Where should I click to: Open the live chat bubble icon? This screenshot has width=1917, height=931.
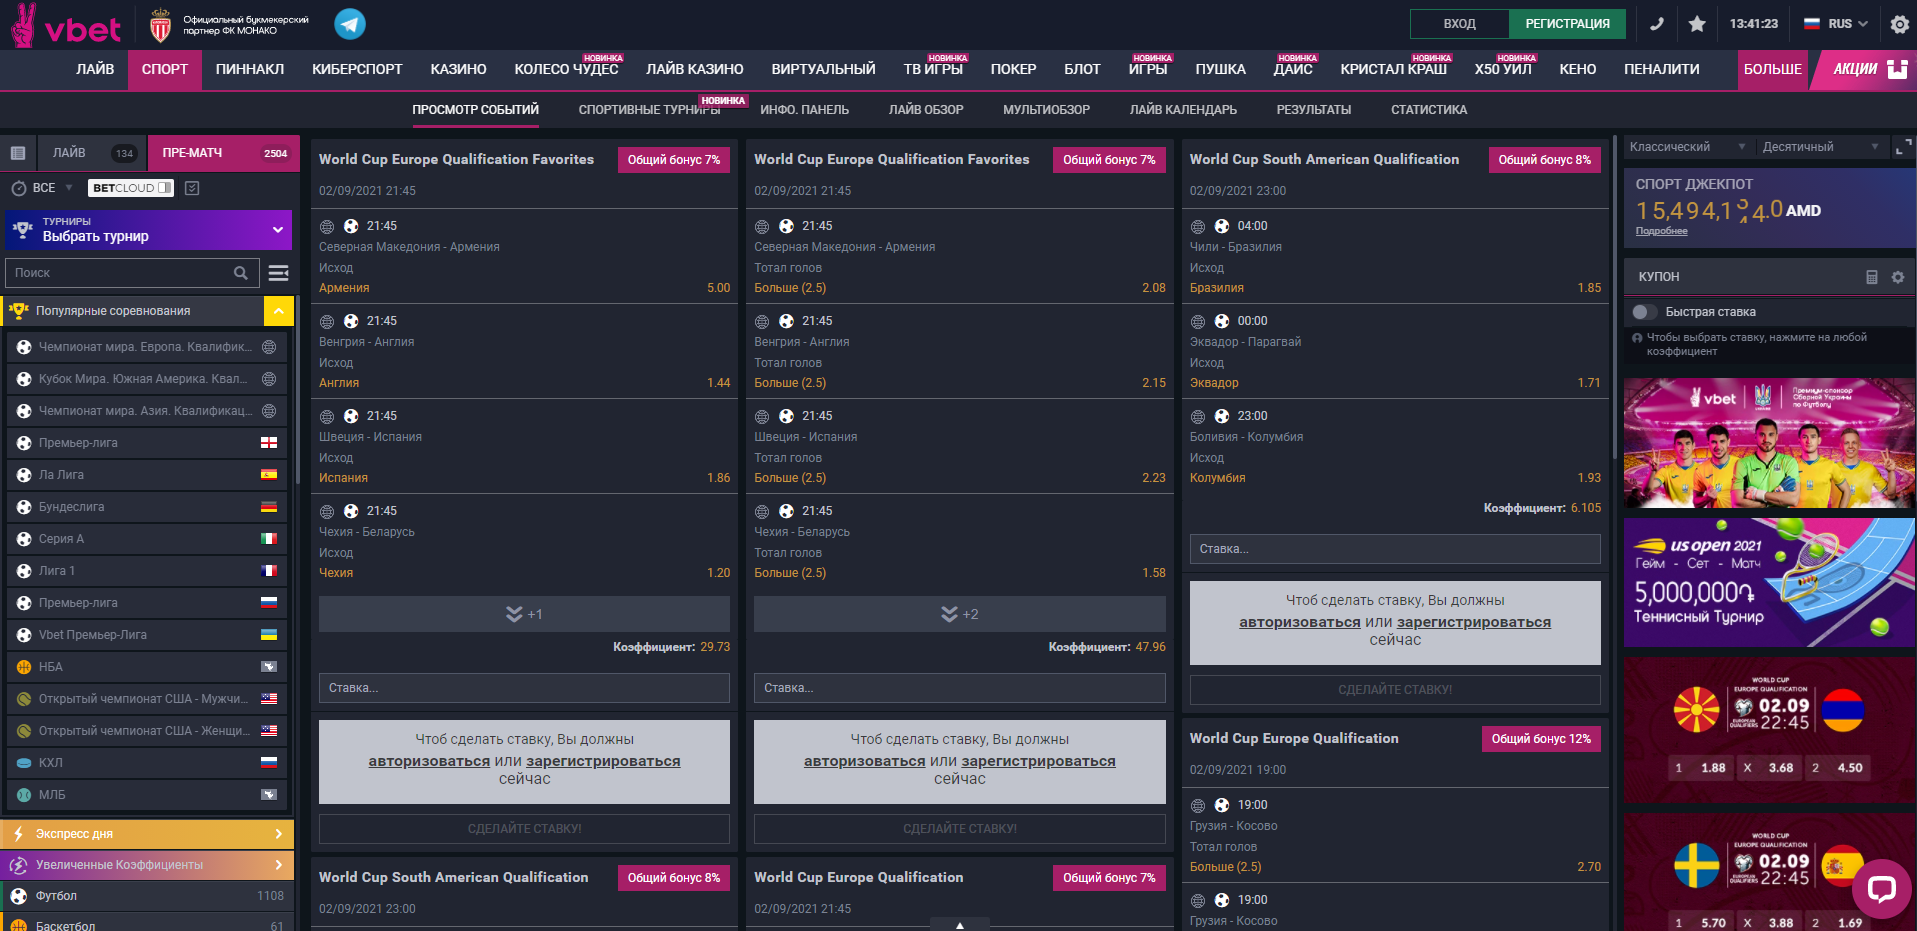pyautogui.click(x=1881, y=889)
